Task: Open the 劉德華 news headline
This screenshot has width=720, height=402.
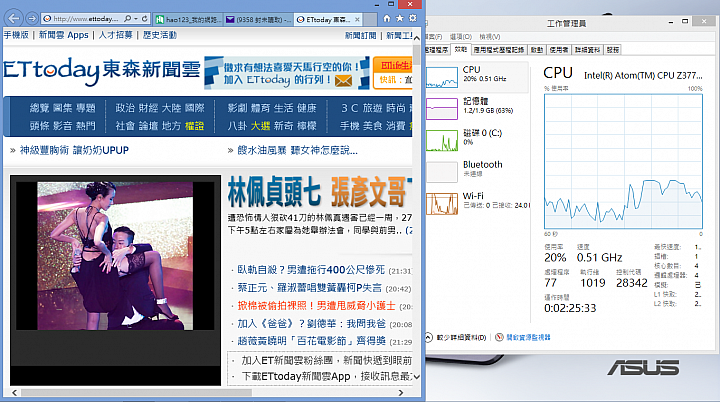Action: click(311, 323)
